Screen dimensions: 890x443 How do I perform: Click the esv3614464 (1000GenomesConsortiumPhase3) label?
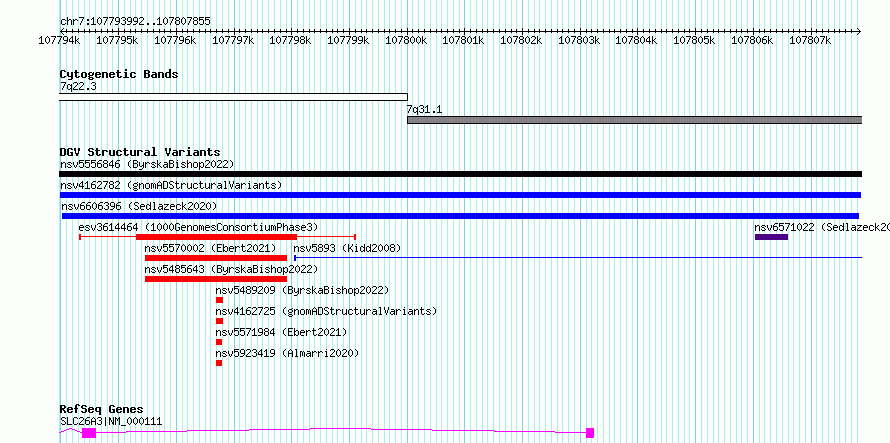[x=198, y=227]
